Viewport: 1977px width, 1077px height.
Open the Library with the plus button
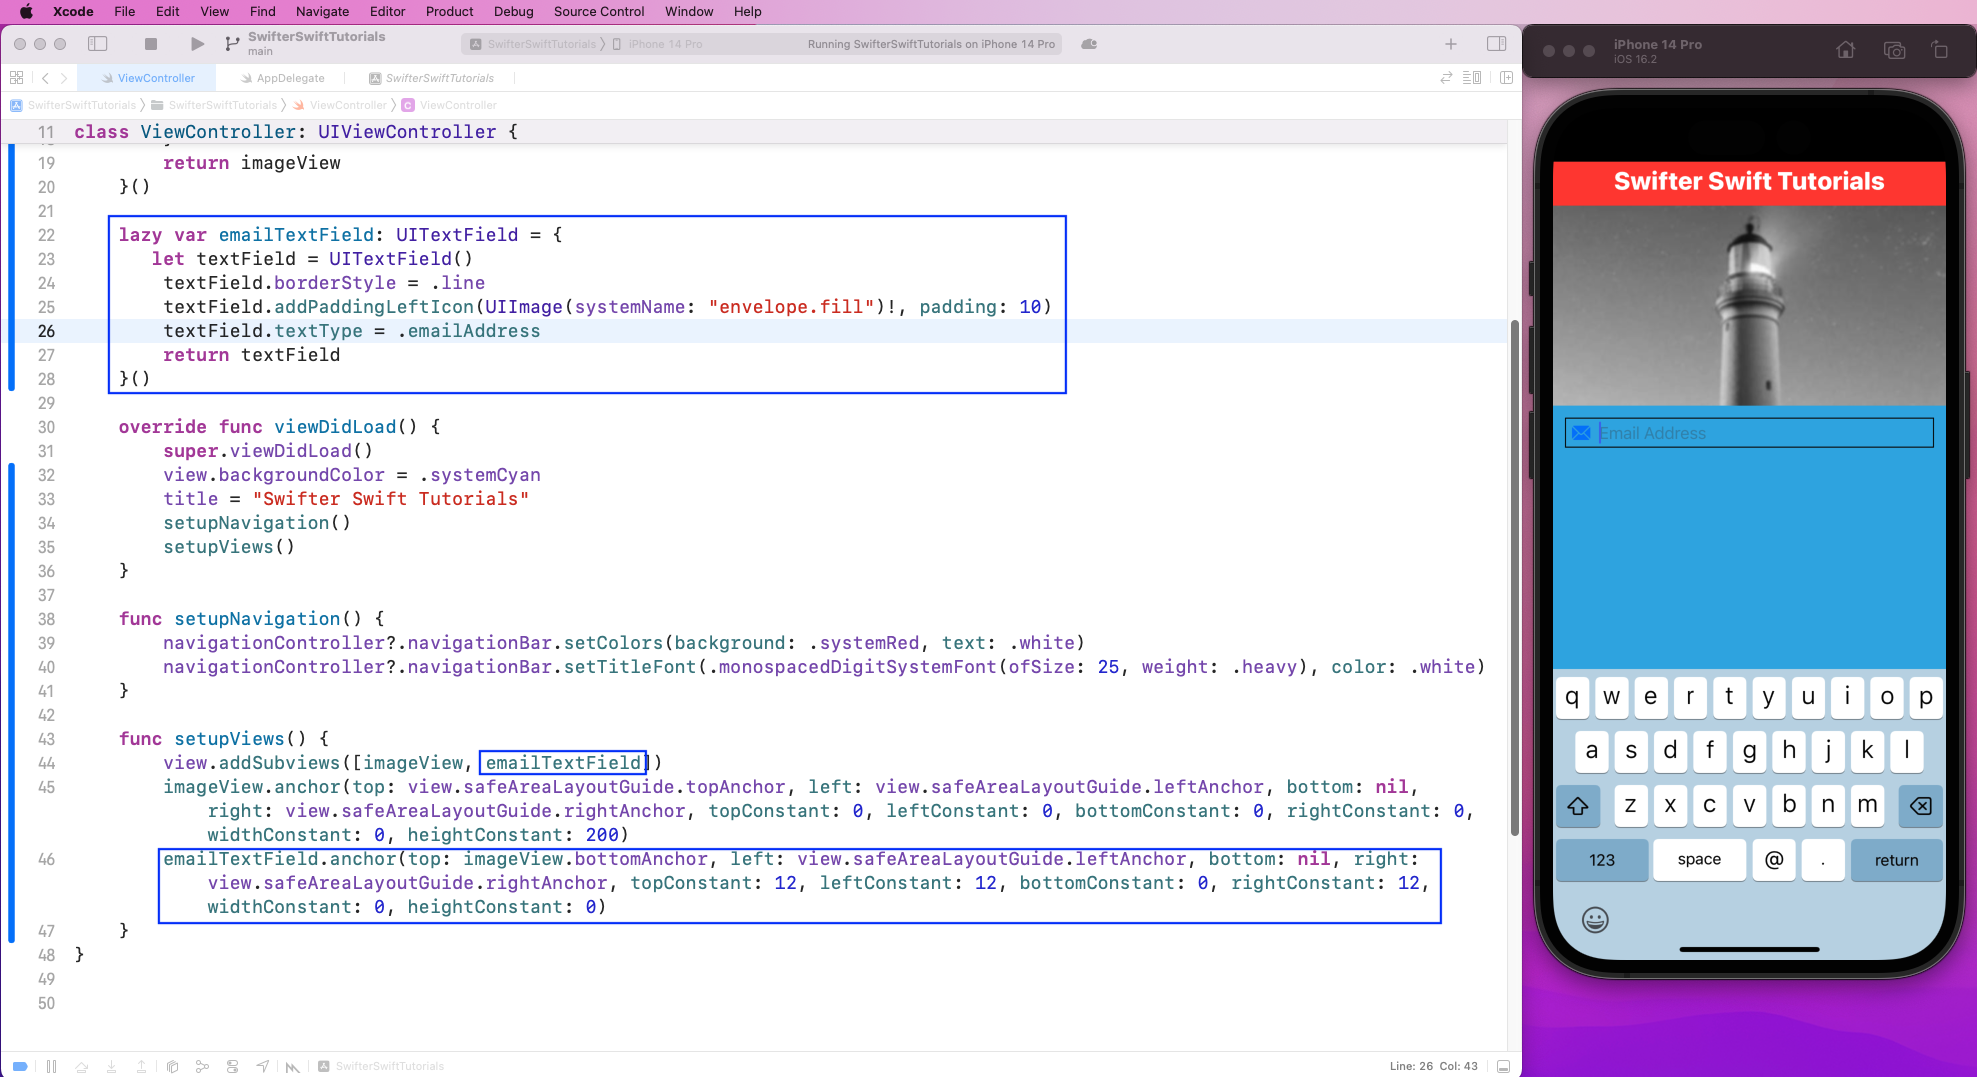coord(1451,44)
